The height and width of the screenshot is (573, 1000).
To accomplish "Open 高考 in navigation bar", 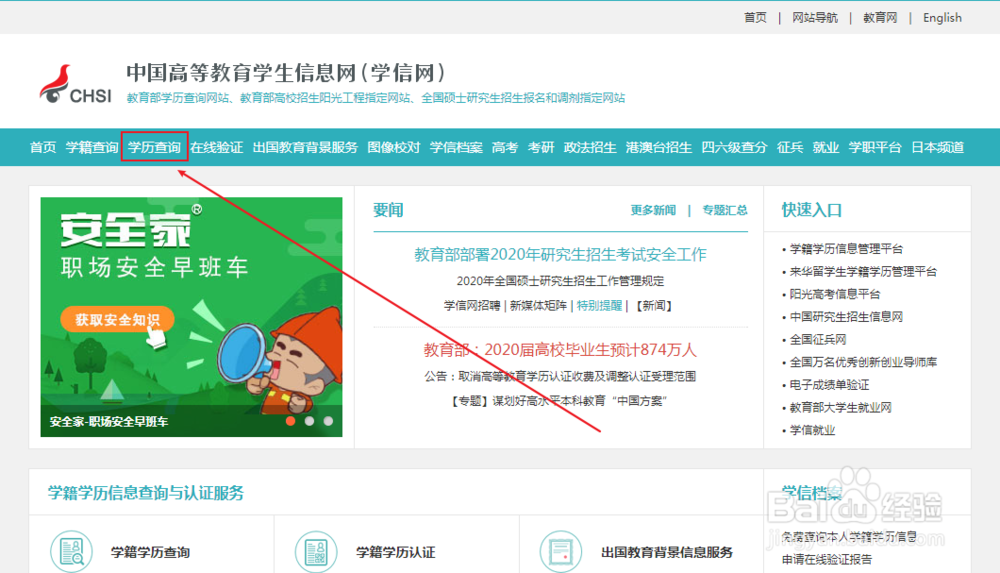I will tap(504, 147).
